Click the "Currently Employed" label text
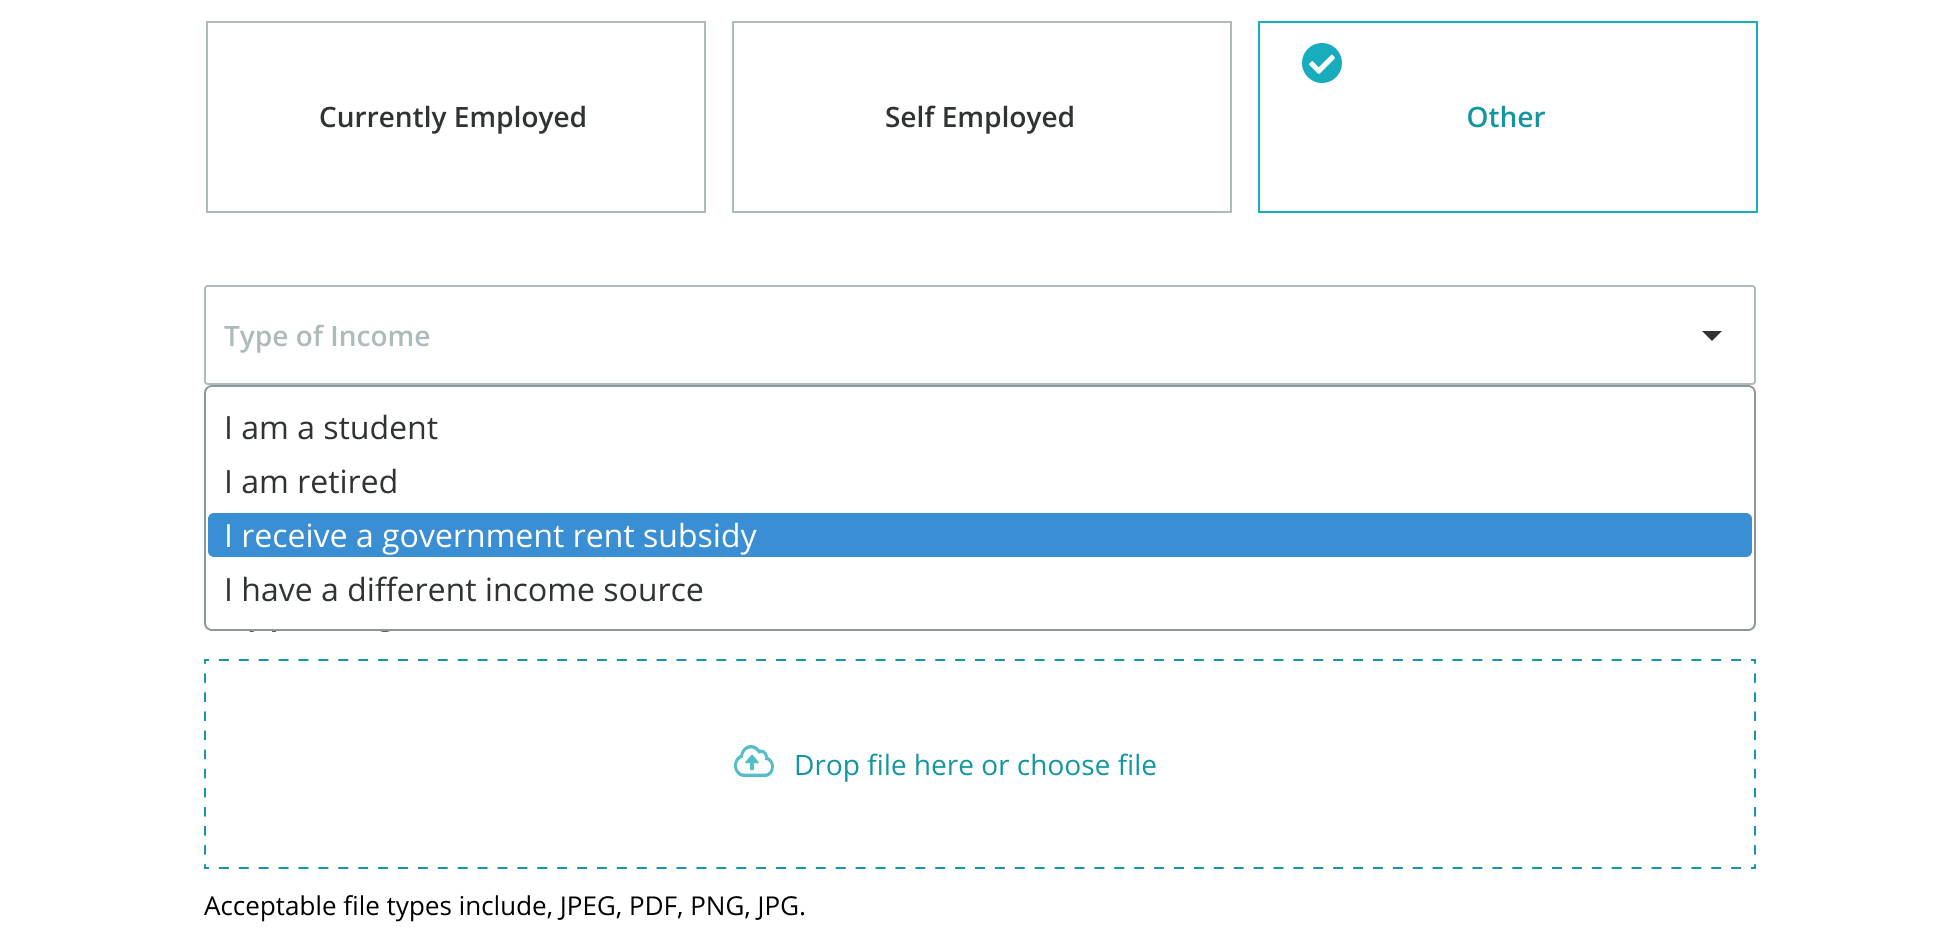The height and width of the screenshot is (949, 1960). pos(452,117)
